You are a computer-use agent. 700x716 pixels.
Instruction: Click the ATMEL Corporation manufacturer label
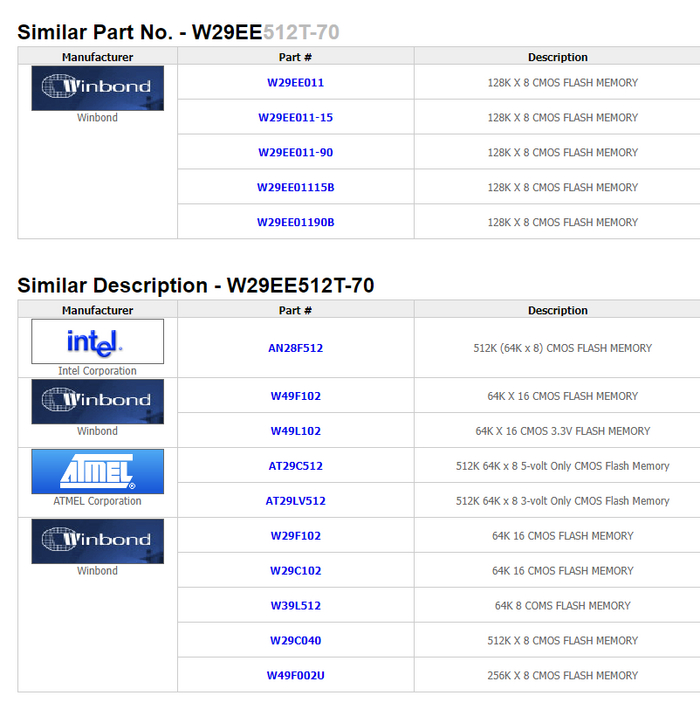pos(97,501)
